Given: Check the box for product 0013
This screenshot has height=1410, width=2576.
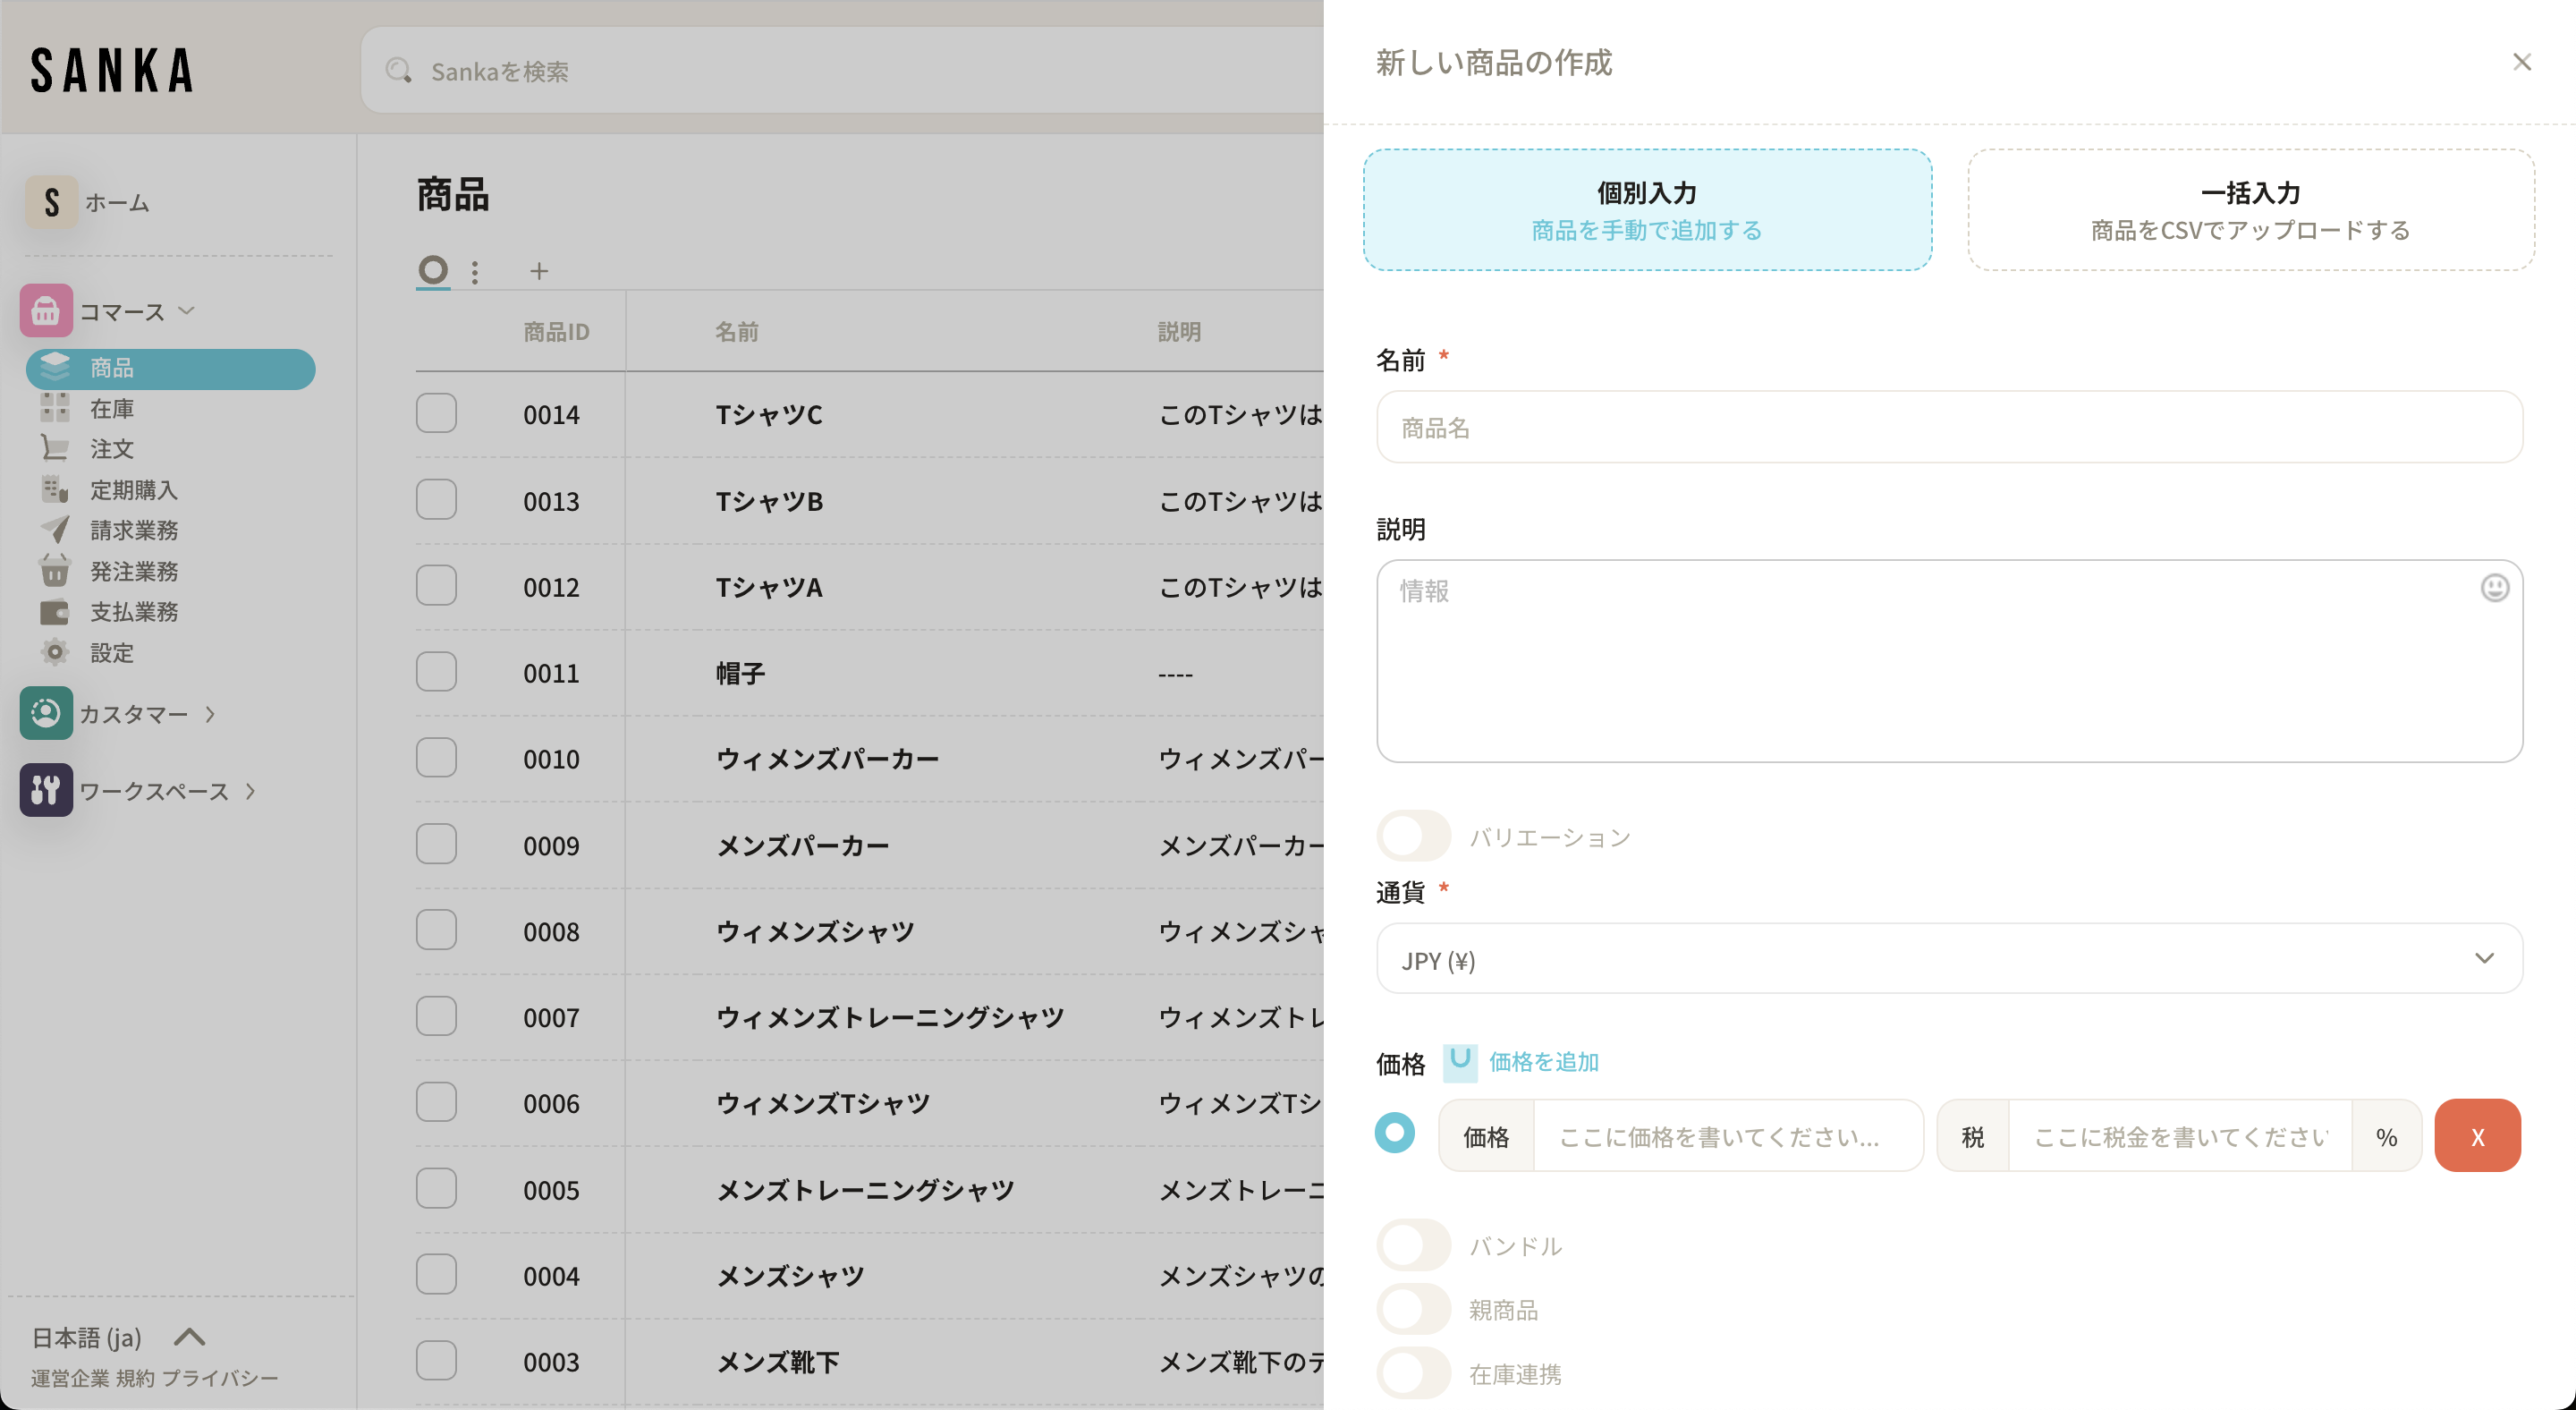Looking at the screenshot, I should point(436,499).
